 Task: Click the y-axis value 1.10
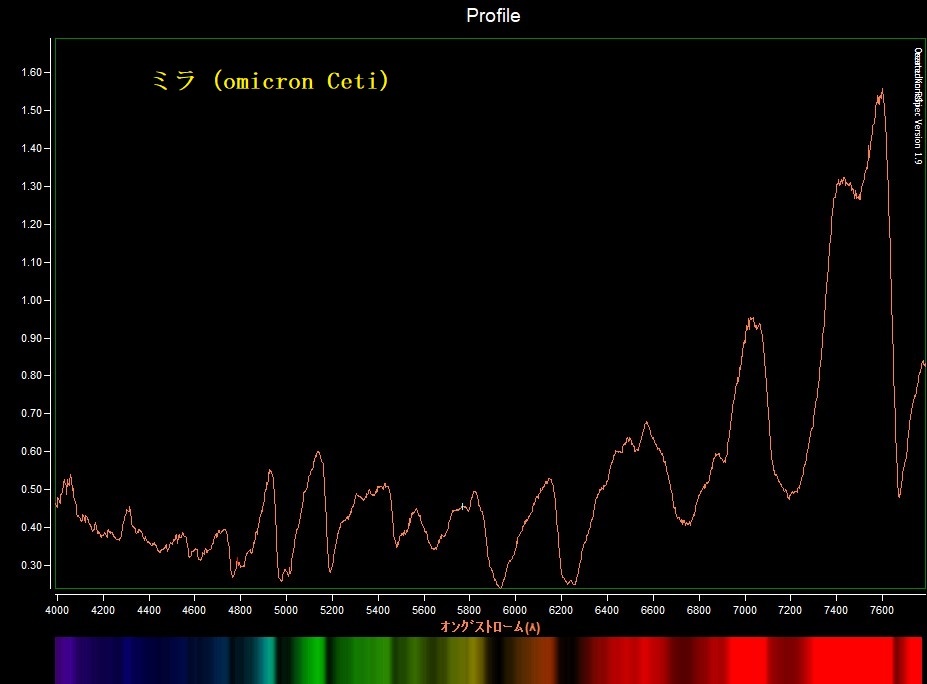pyautogui.click(x=31, y=262)
